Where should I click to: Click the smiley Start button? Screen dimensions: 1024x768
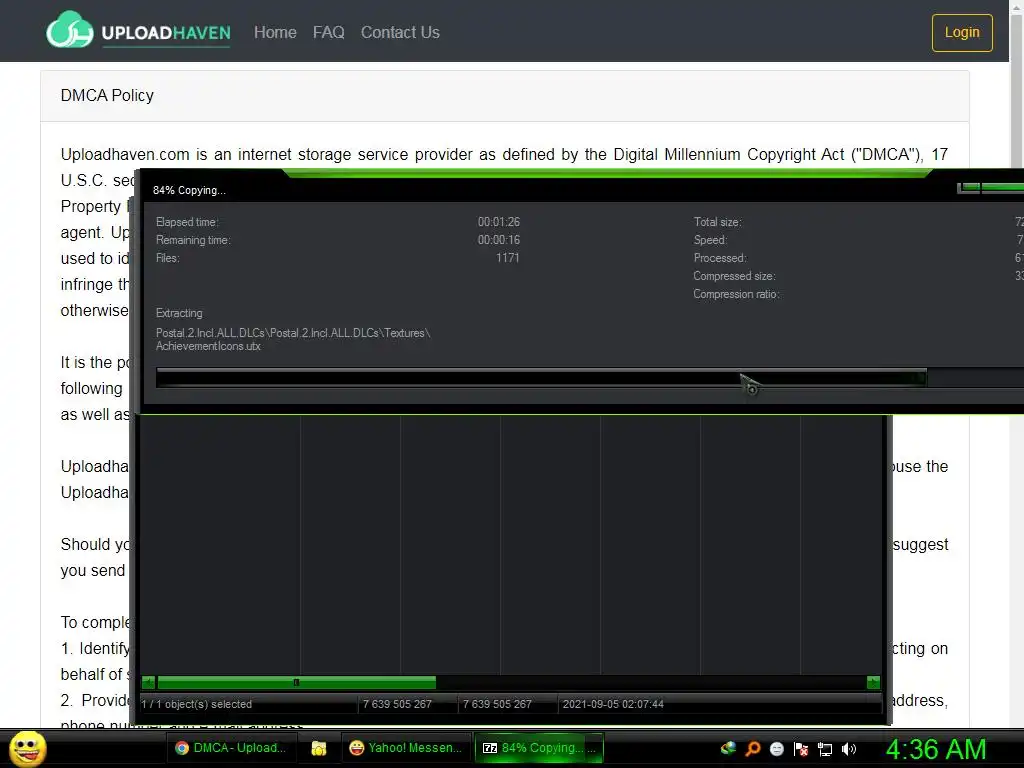(27, 748)
